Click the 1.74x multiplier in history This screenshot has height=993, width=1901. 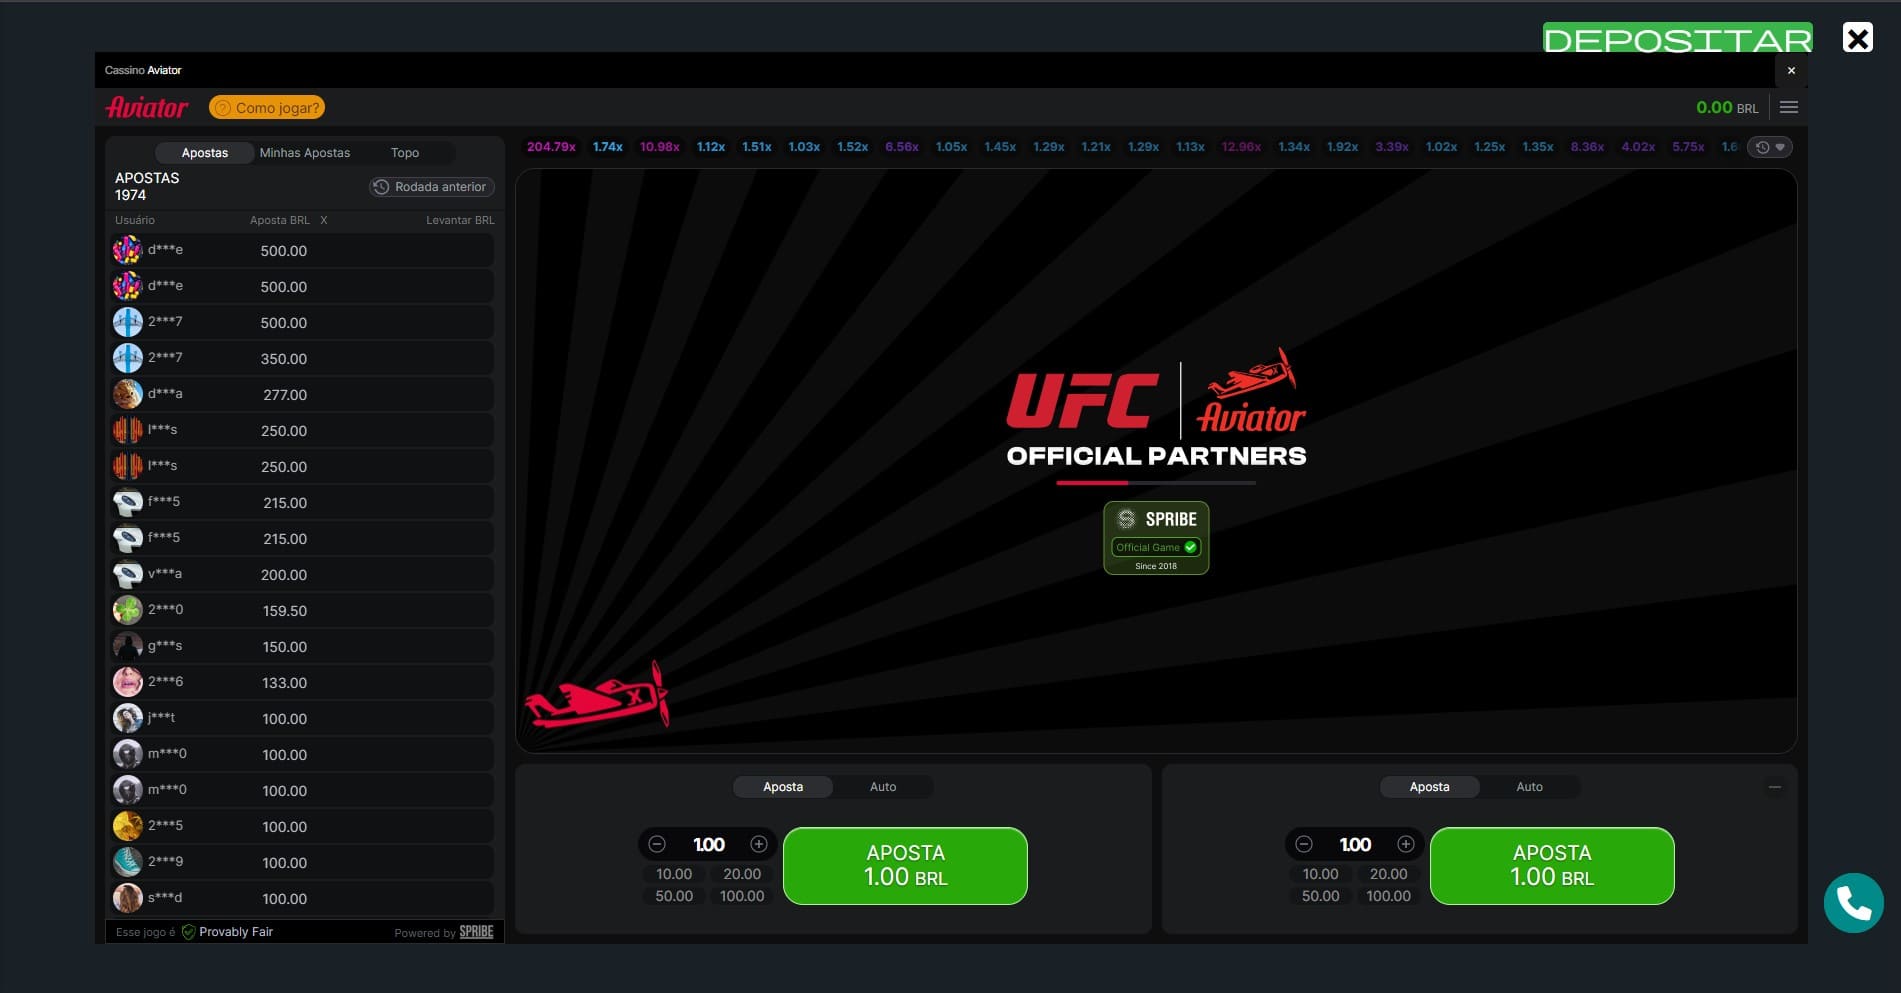608,147
